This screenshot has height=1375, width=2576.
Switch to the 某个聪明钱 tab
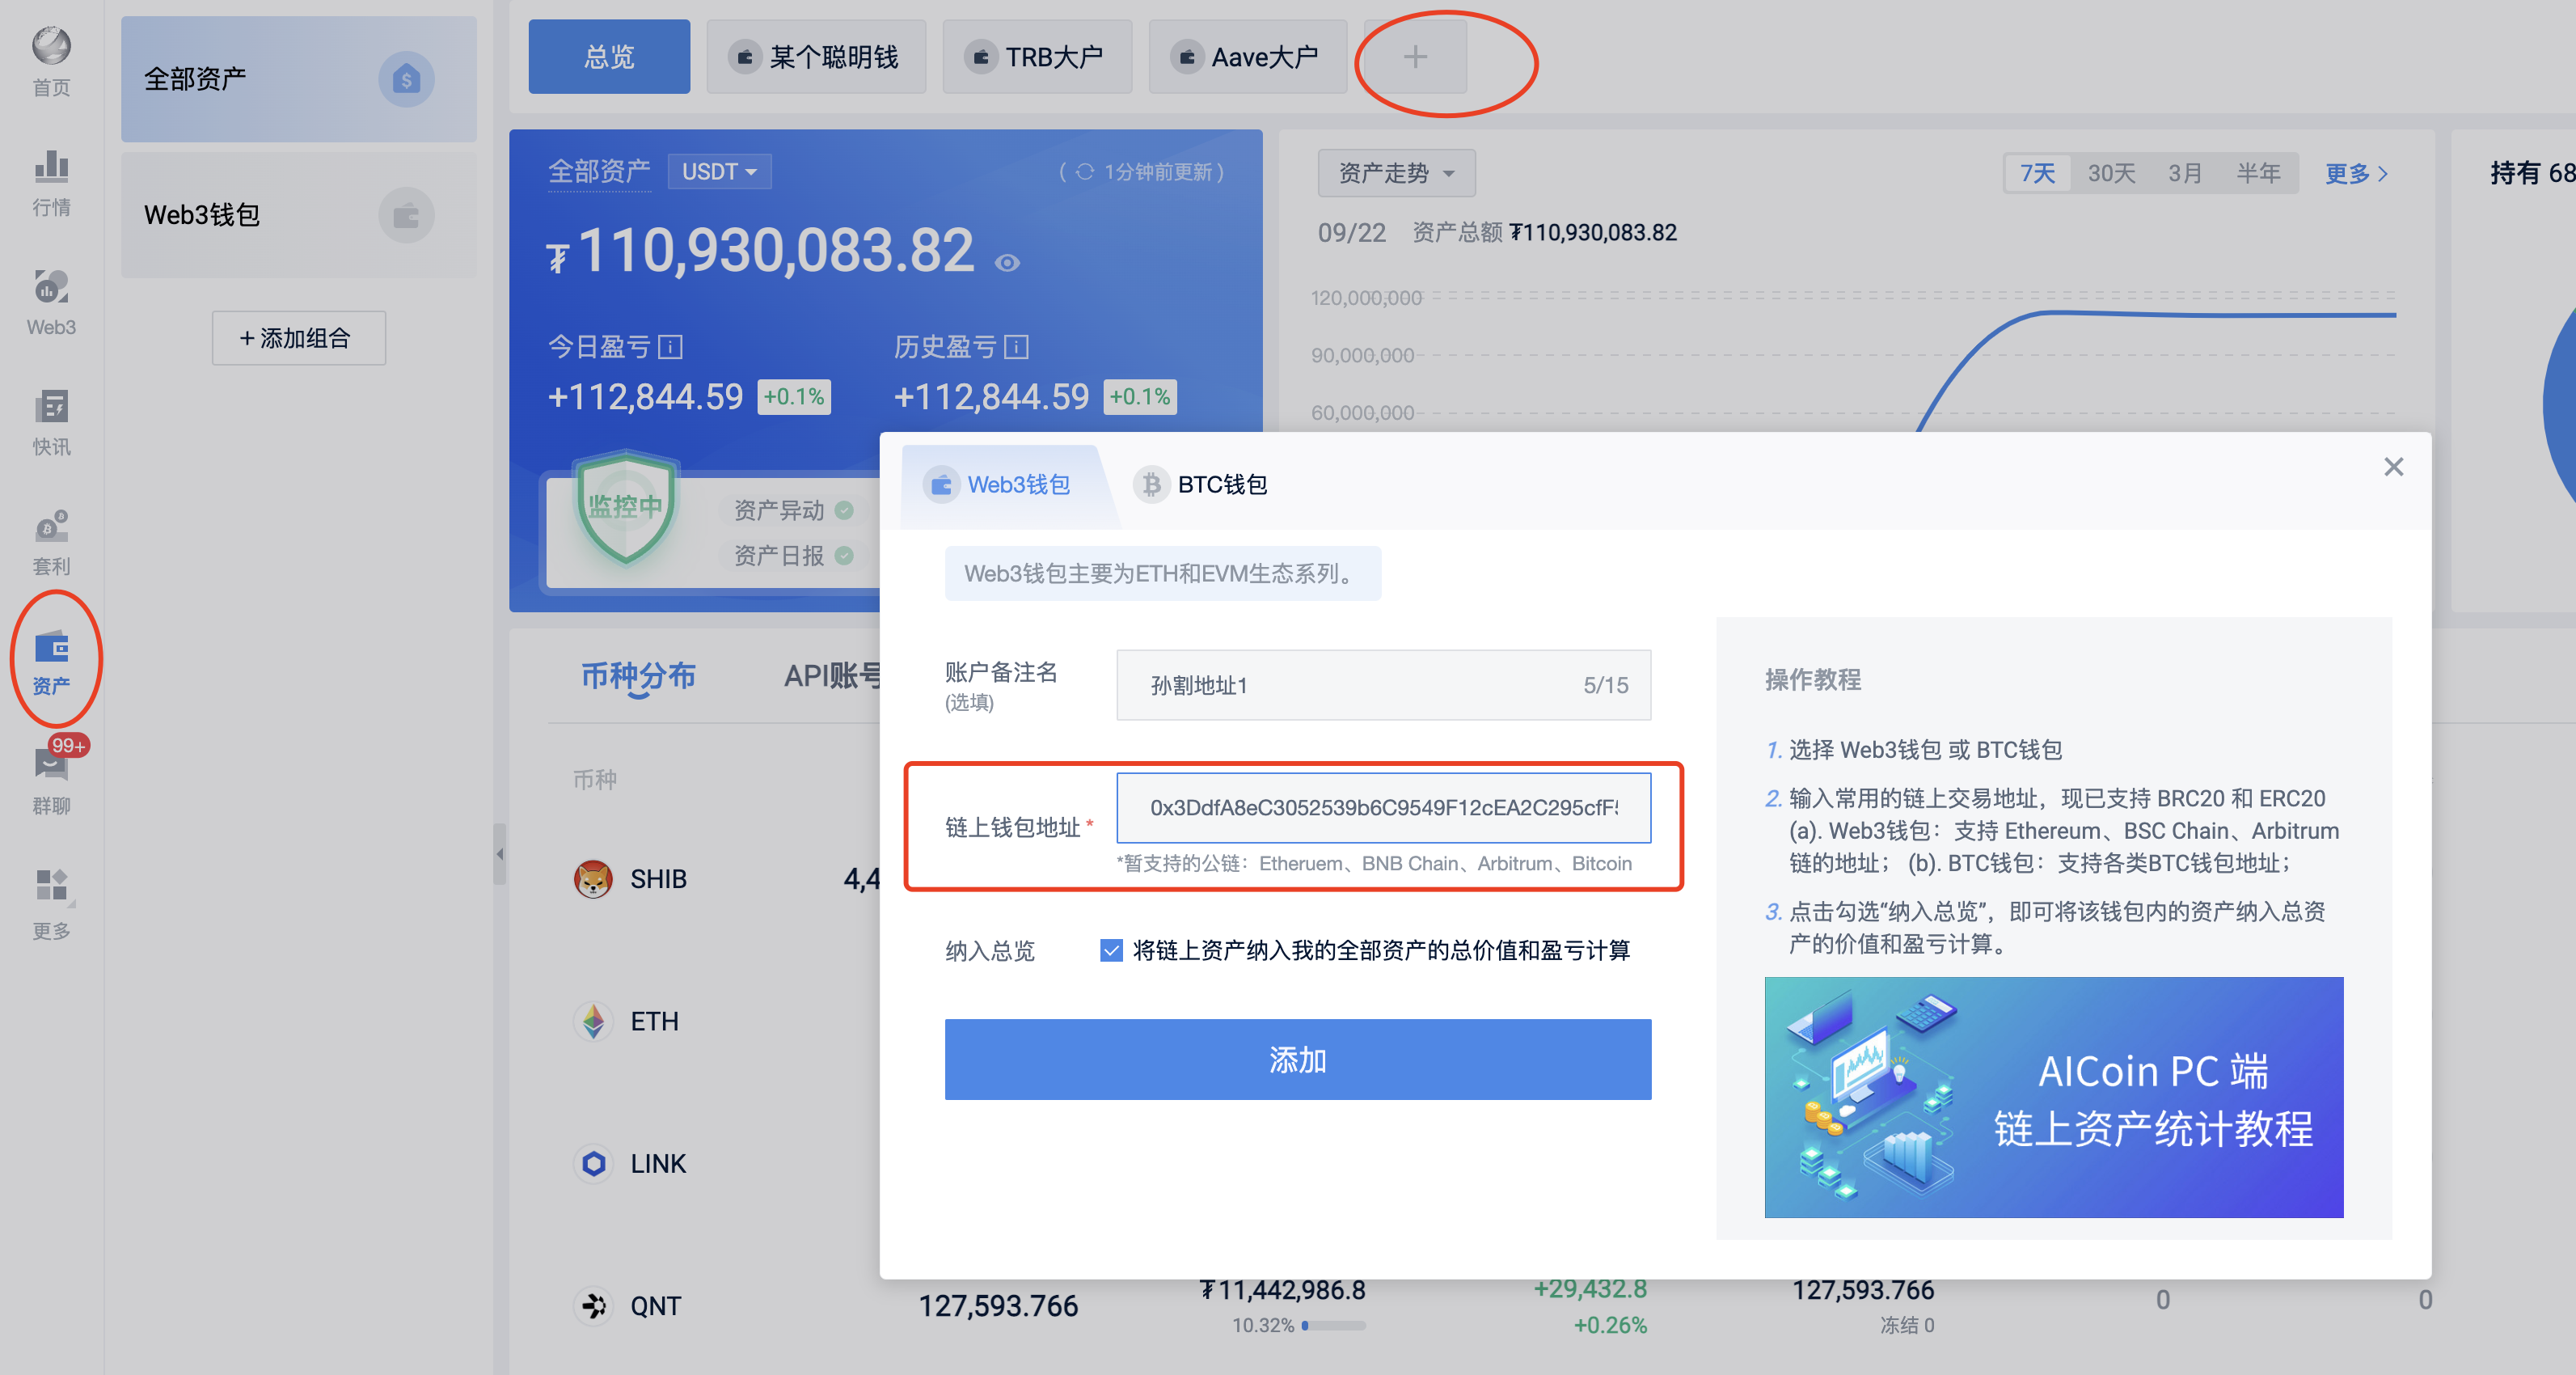pos(816,57)
